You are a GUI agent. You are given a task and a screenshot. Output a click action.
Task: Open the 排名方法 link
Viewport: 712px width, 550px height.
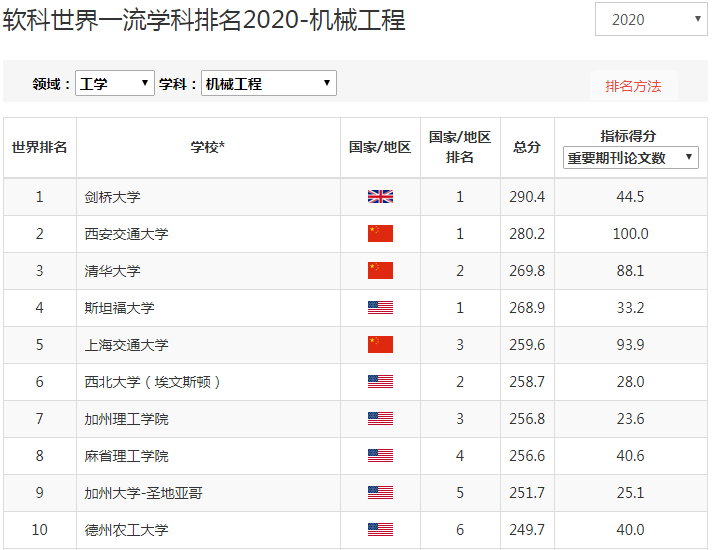[633, 86]
